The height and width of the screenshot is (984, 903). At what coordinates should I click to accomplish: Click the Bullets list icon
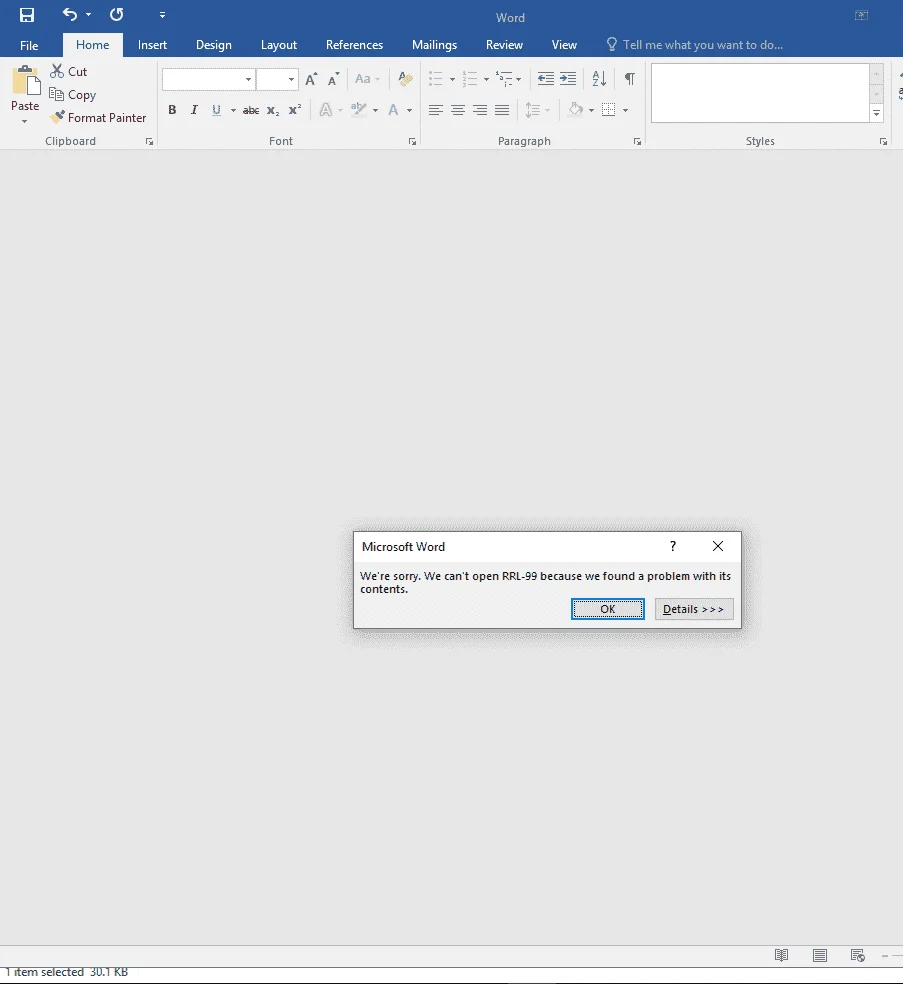coord(436,79)
